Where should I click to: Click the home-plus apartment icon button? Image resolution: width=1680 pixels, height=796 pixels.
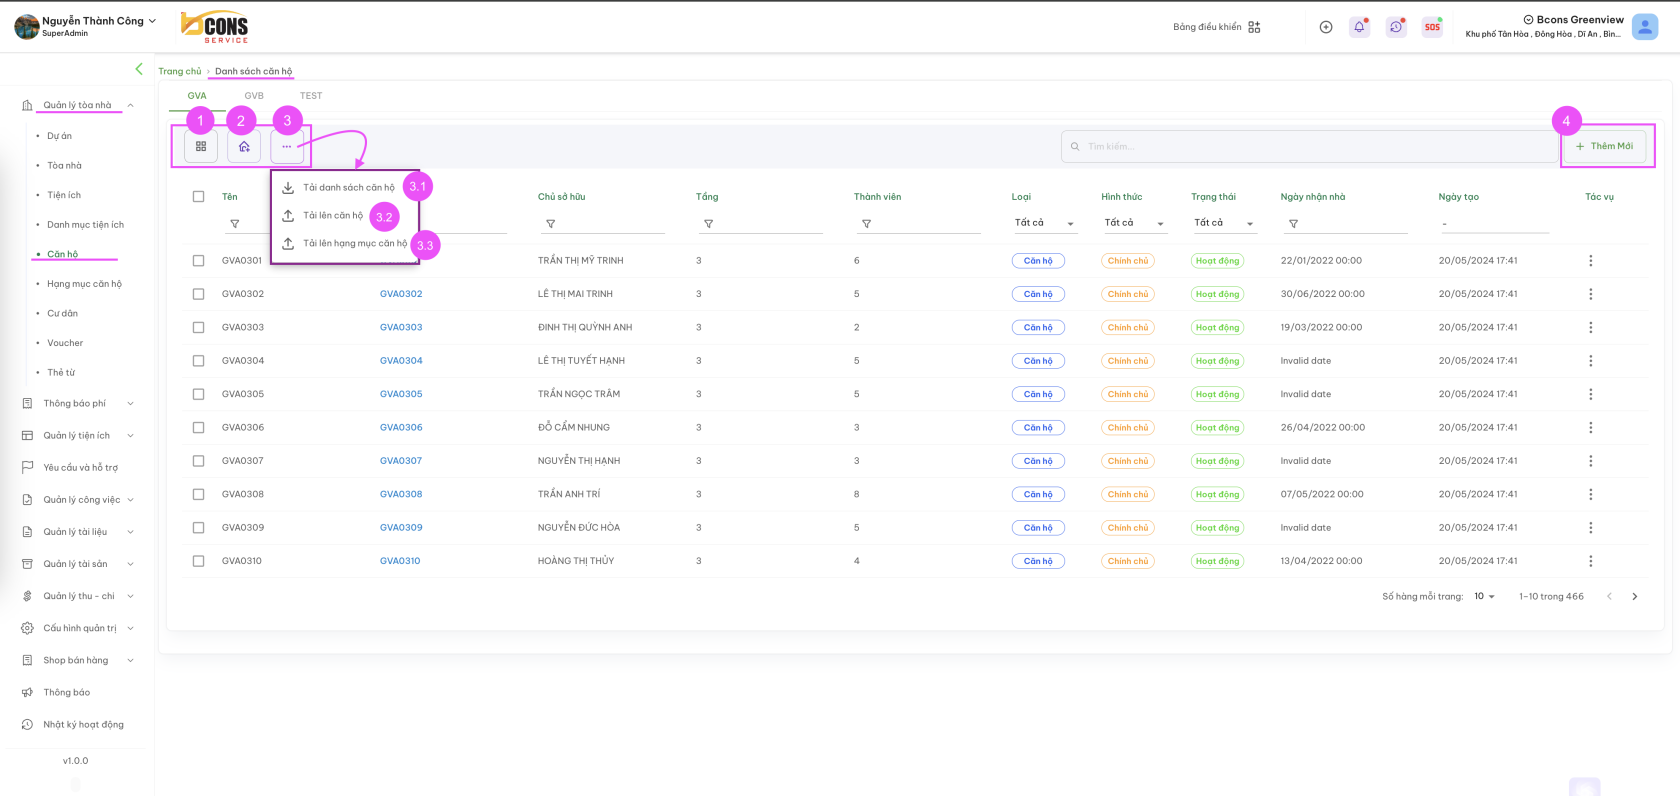[244, 146]
